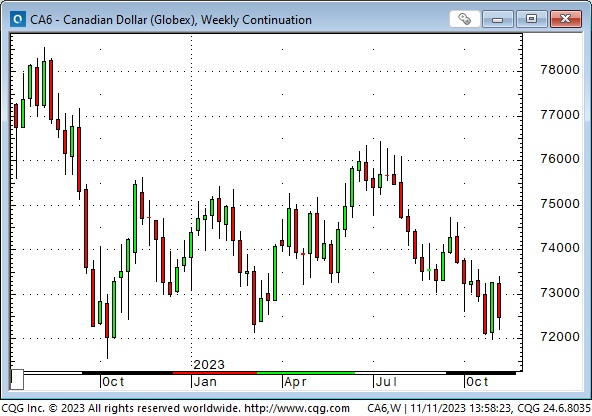Select the 75000 price axis label

click(560, 204)
